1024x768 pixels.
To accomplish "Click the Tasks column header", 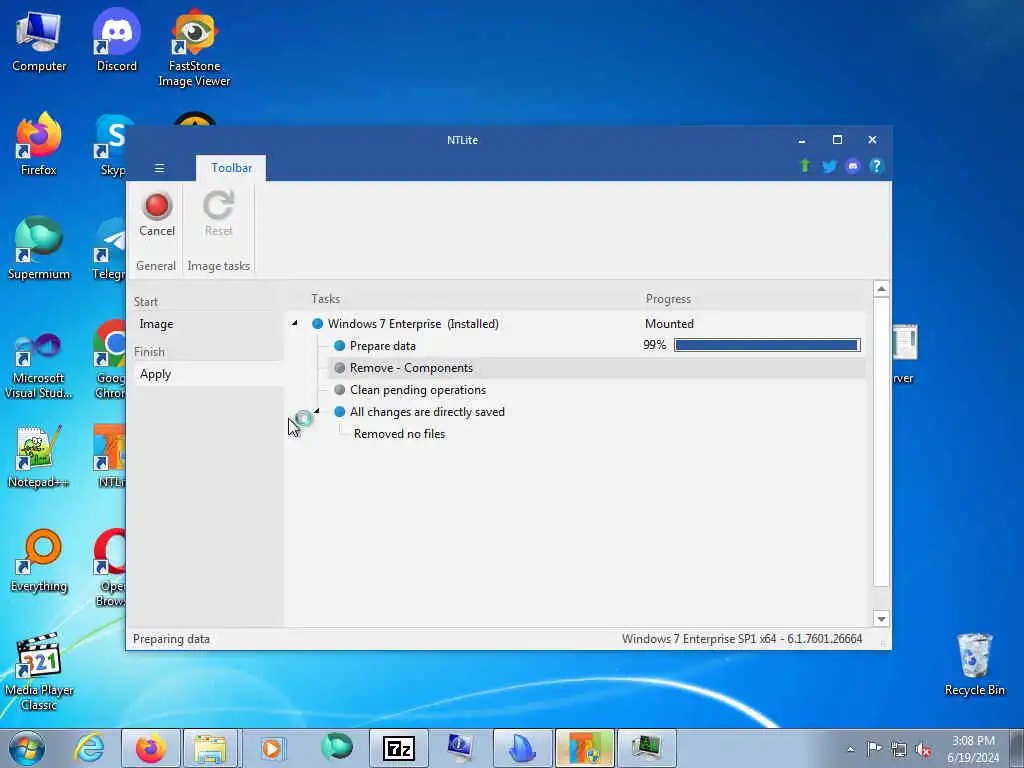I will coord(326,298).
